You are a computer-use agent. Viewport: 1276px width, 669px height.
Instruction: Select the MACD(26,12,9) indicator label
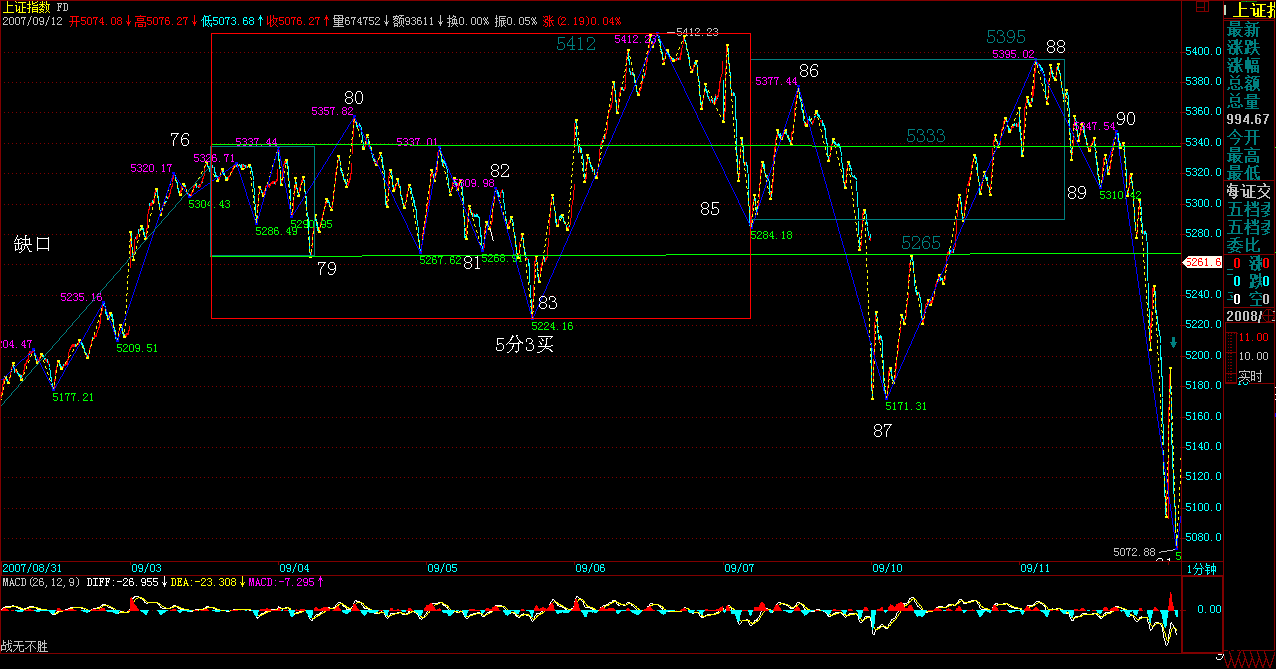(41, 581)
